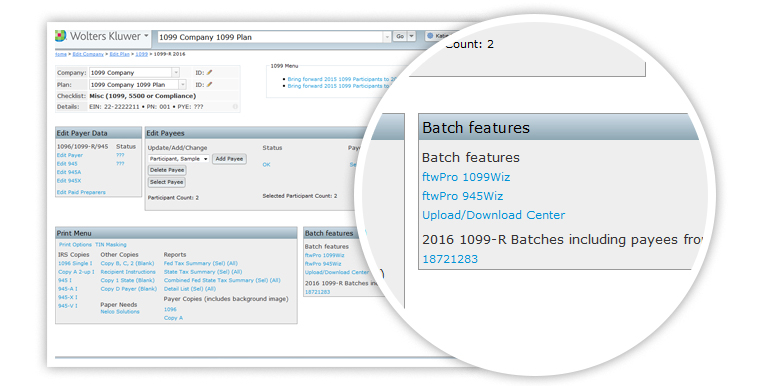Open the Recipient Instructions link
The image size is (768, 386).
click(128, 272)
